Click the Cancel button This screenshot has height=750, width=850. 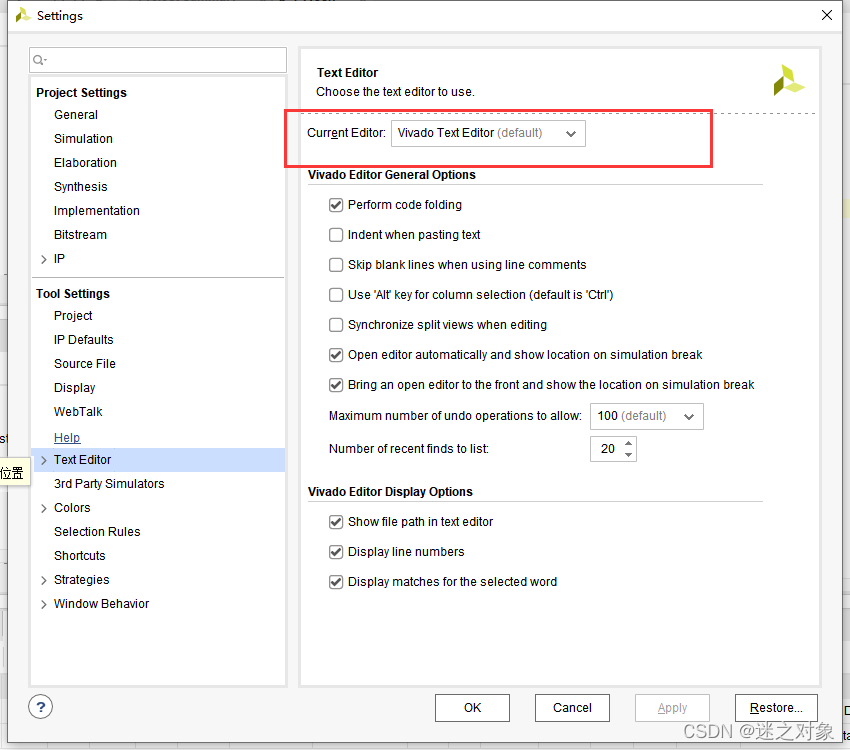pyautogui.click(x=572, y=708)
